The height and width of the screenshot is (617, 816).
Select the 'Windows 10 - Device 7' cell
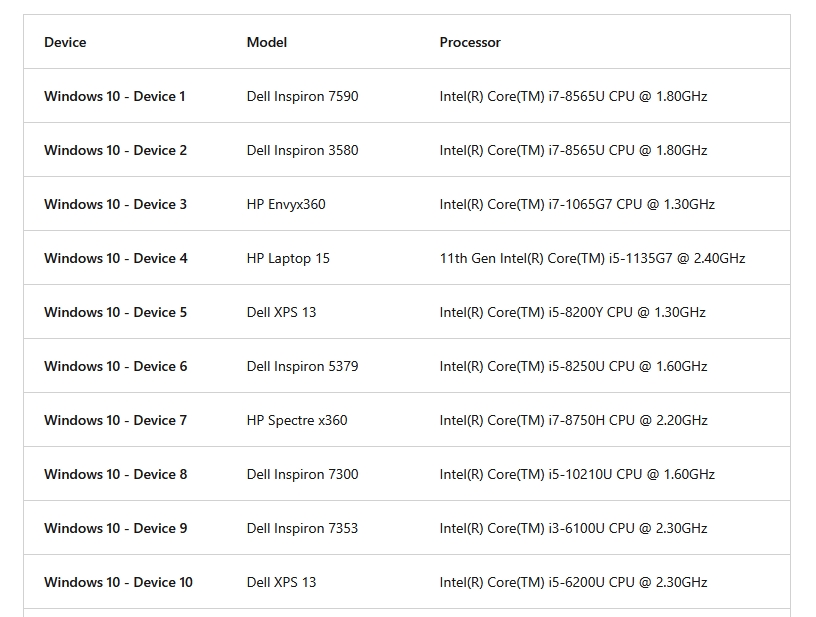click(x=115, y=420)
